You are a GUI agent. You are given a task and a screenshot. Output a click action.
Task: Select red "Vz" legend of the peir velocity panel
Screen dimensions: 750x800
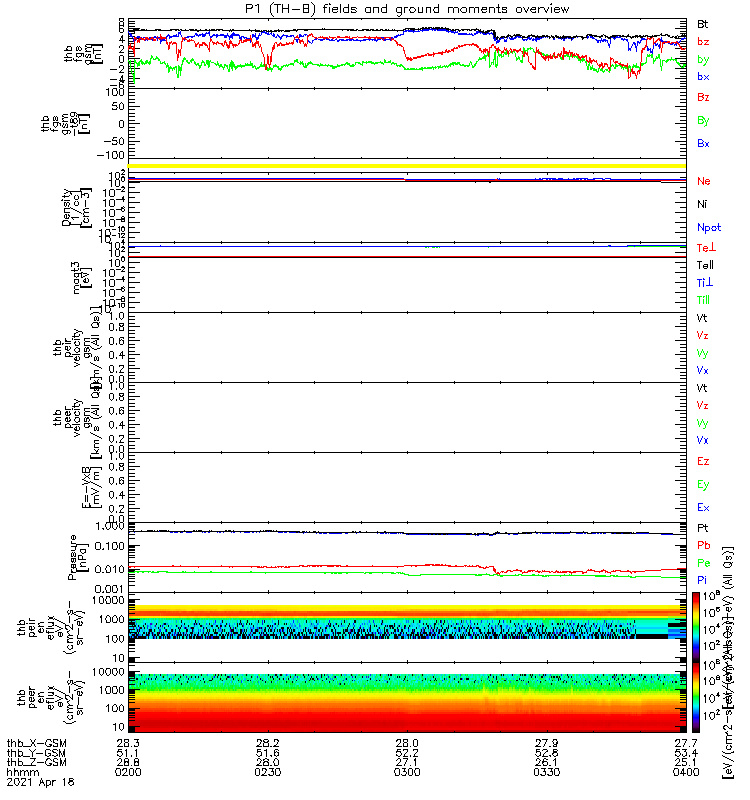pyautogui.click(x=703, y=335)
